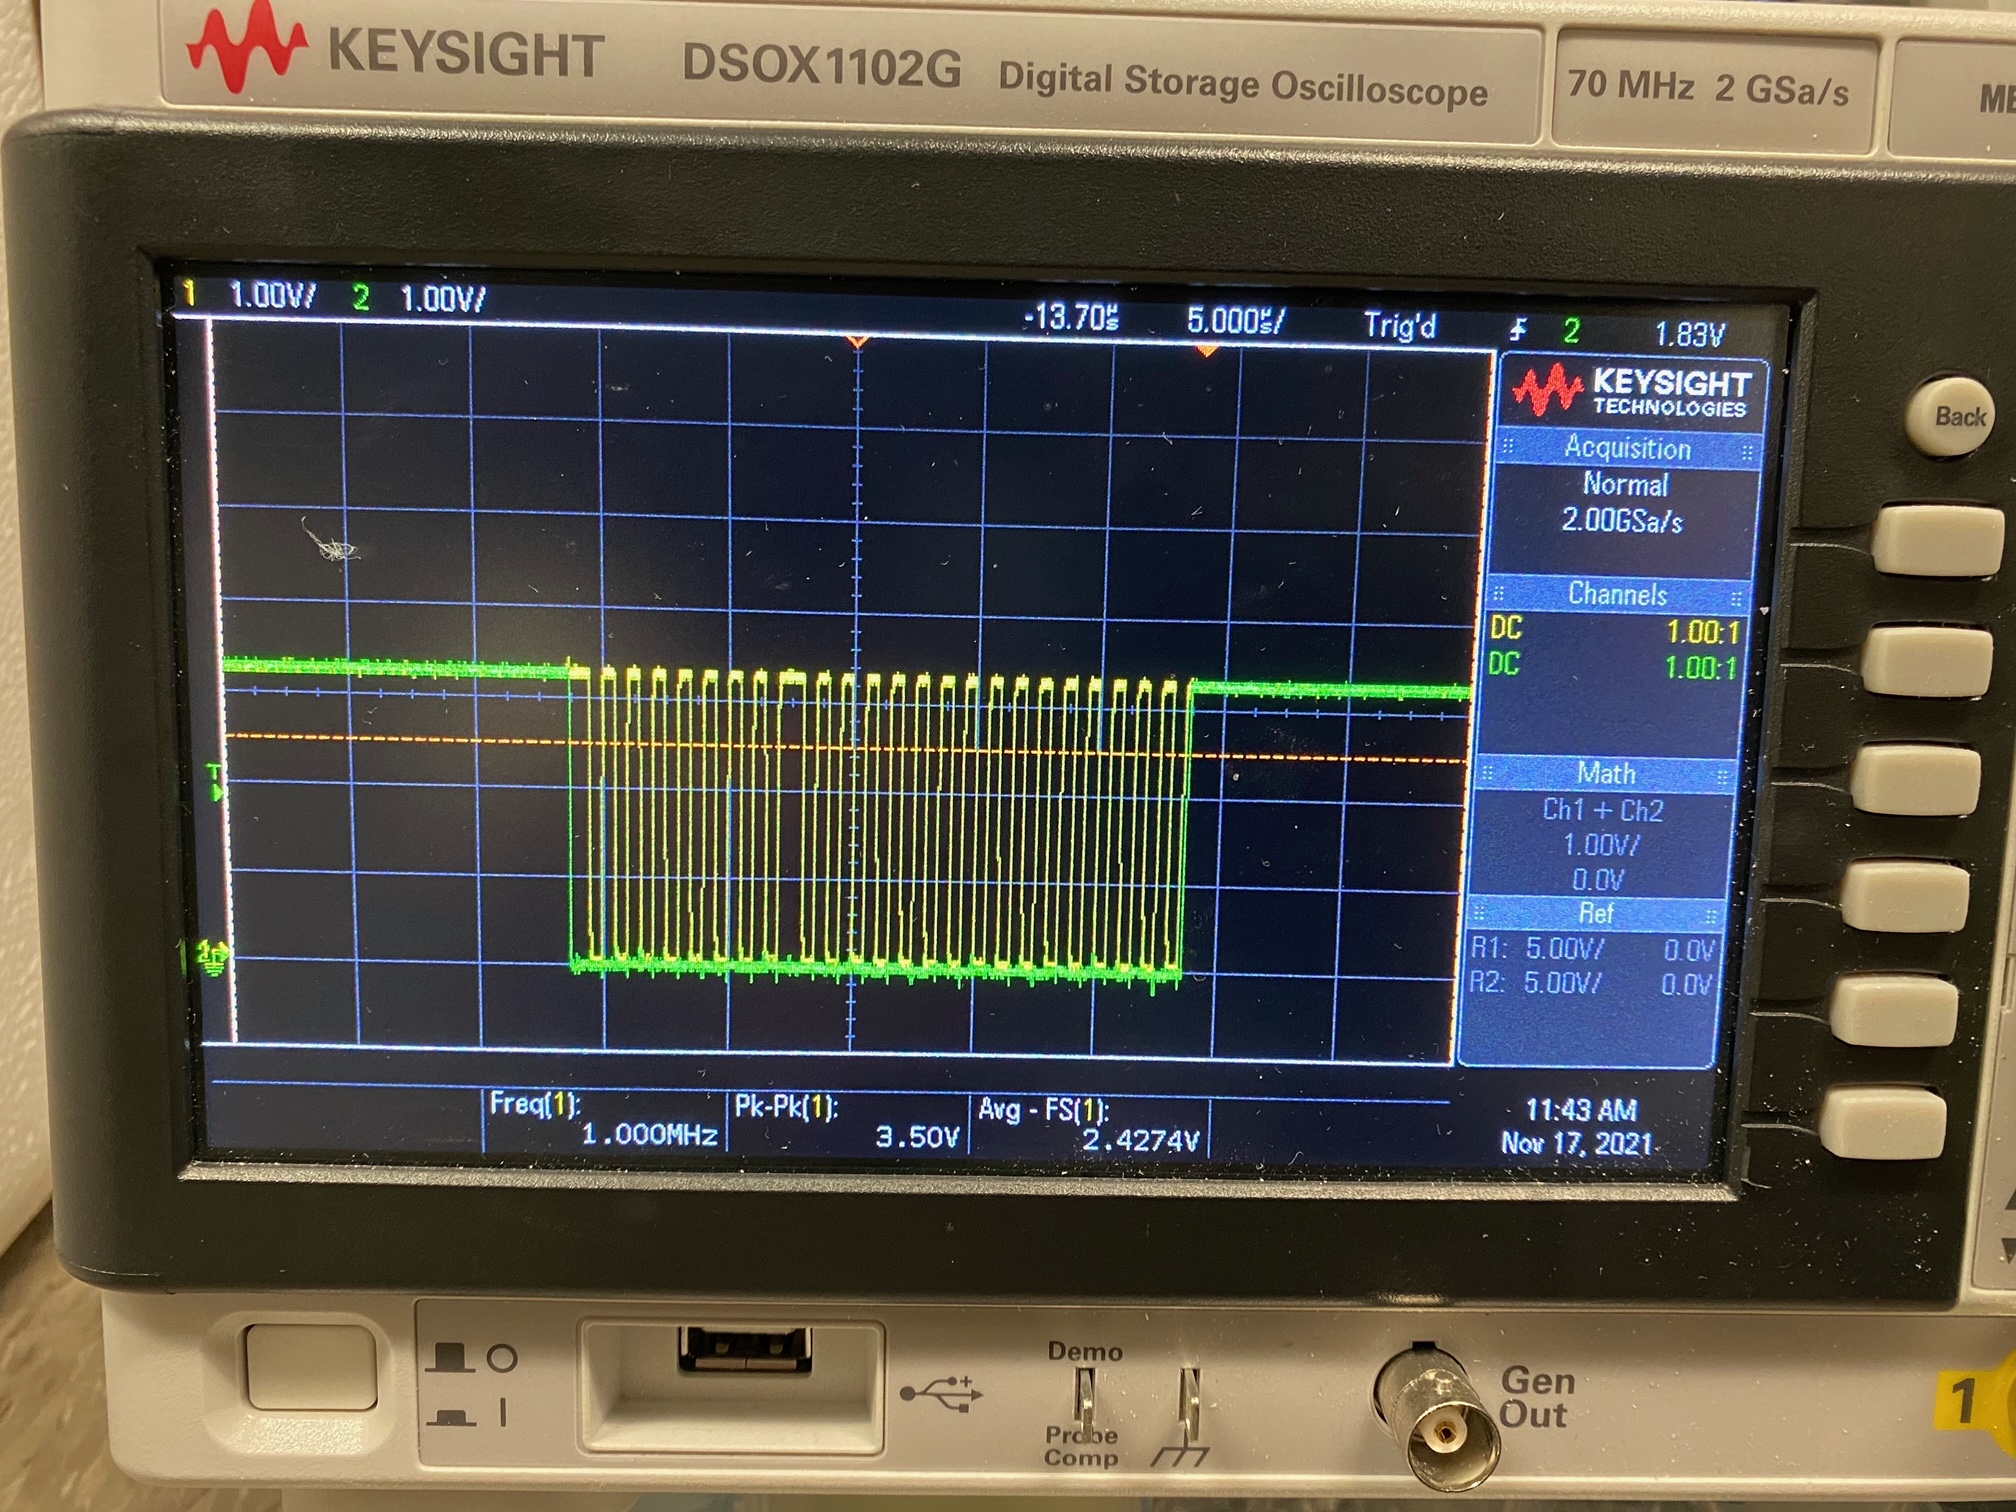Tap the Trig'd status indicator
2016x1512 pixels.
[1399, 326]
